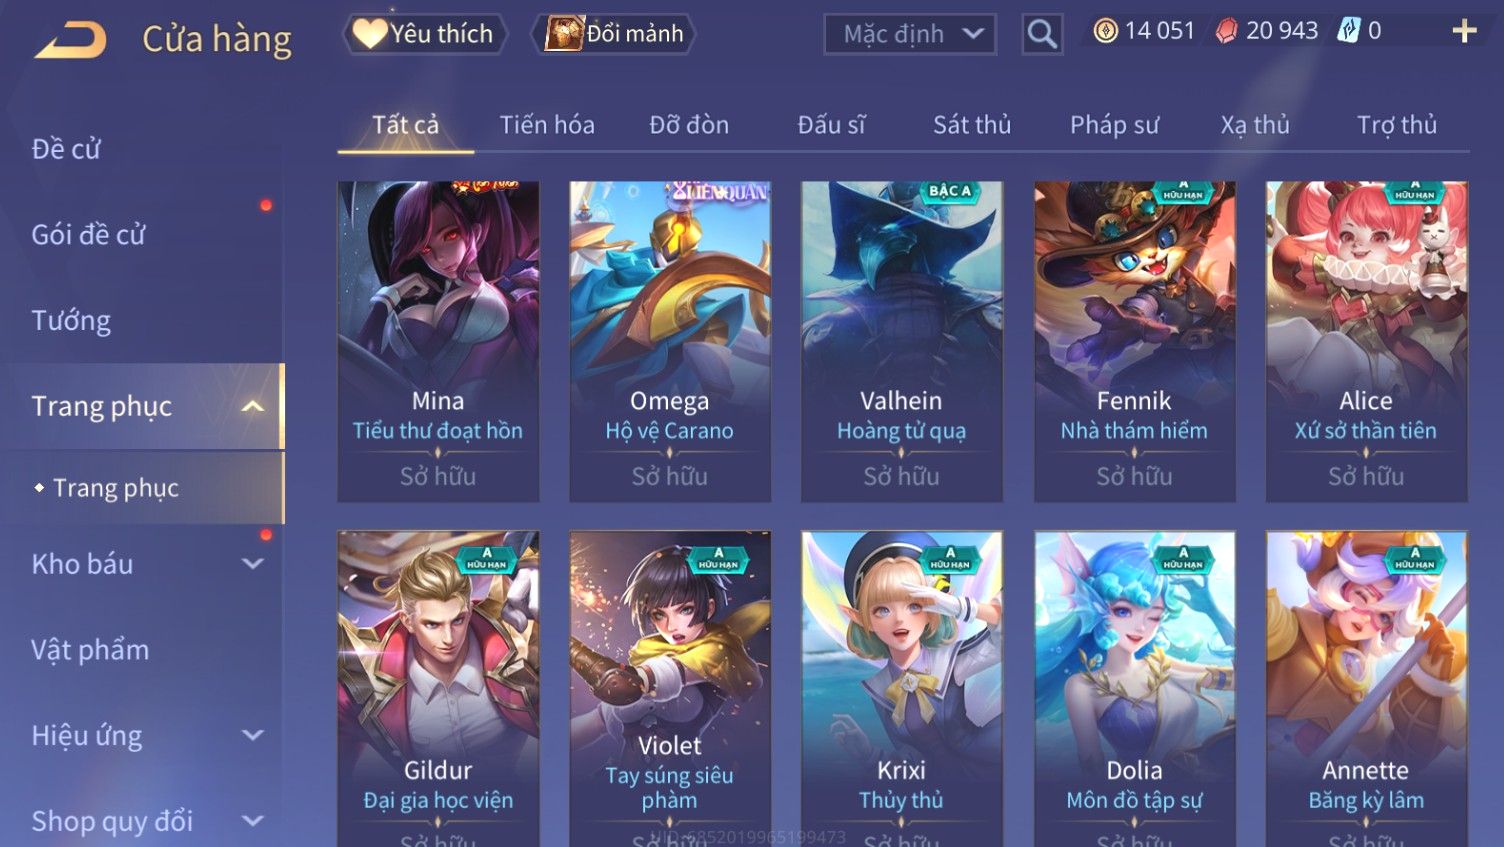
Task: Tap the gold coin balance icon
Action: tap(1105, 31)
